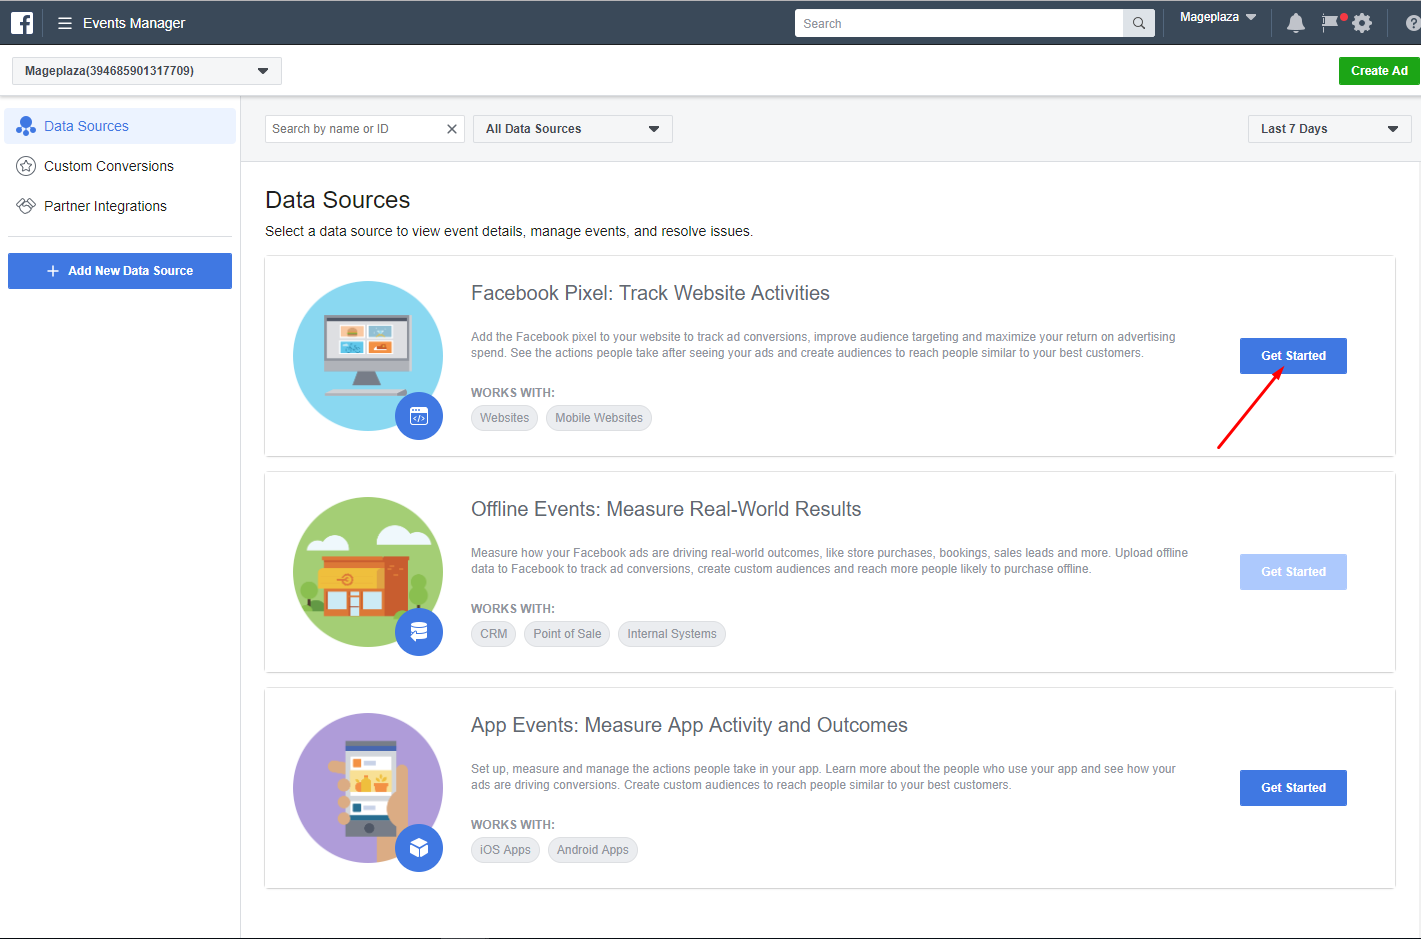This screenshot has width=1421, height=939.
Task: Open the settings gear icon
Action: (1362, 23)
